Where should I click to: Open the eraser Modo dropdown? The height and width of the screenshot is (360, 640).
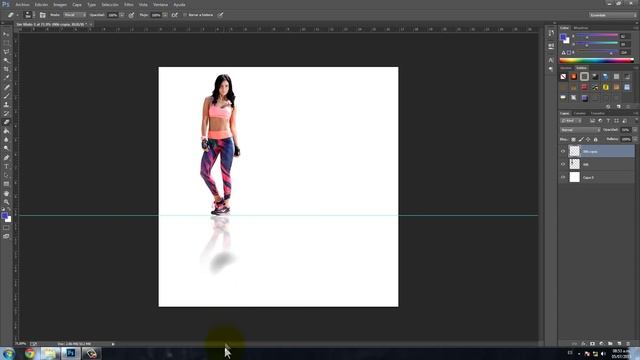(x=75, y=15)
